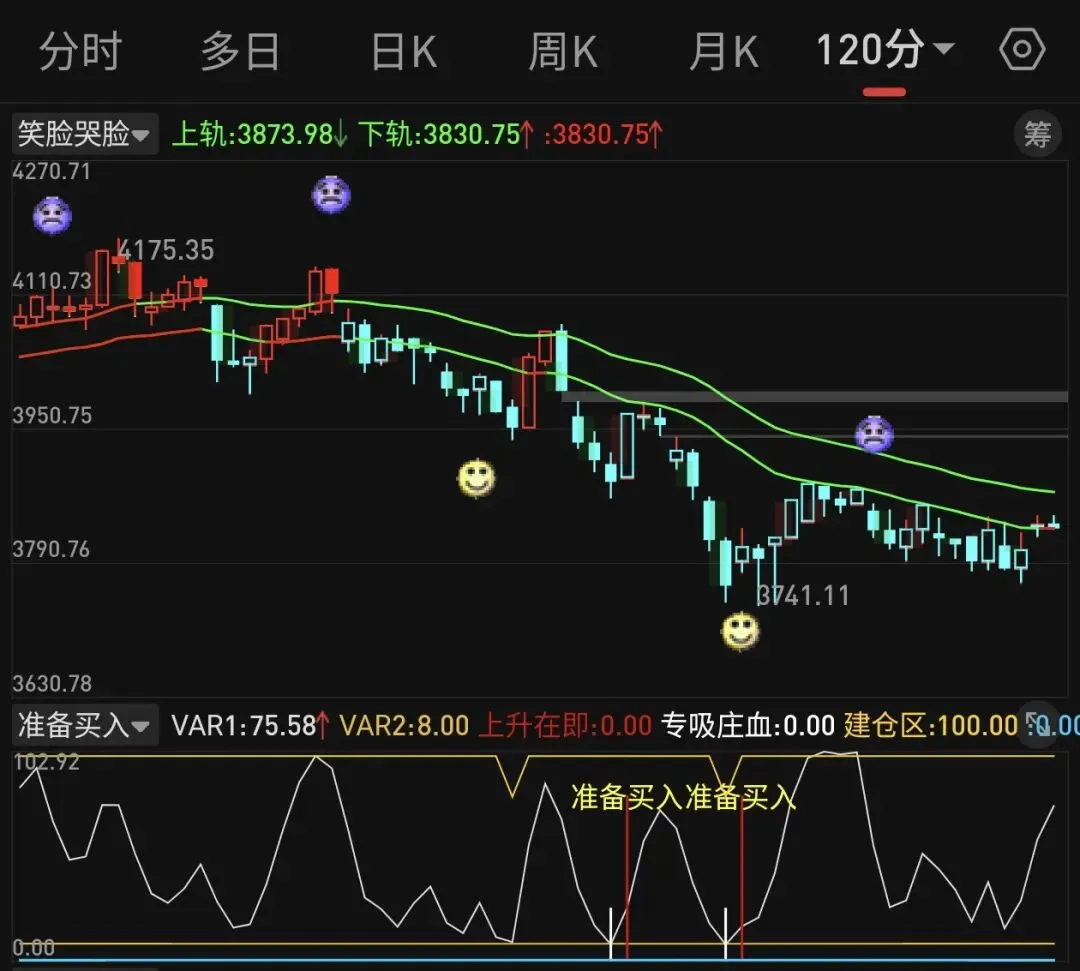
Task: Switch to the 分时 tab
Action: [x=80, y=52]
